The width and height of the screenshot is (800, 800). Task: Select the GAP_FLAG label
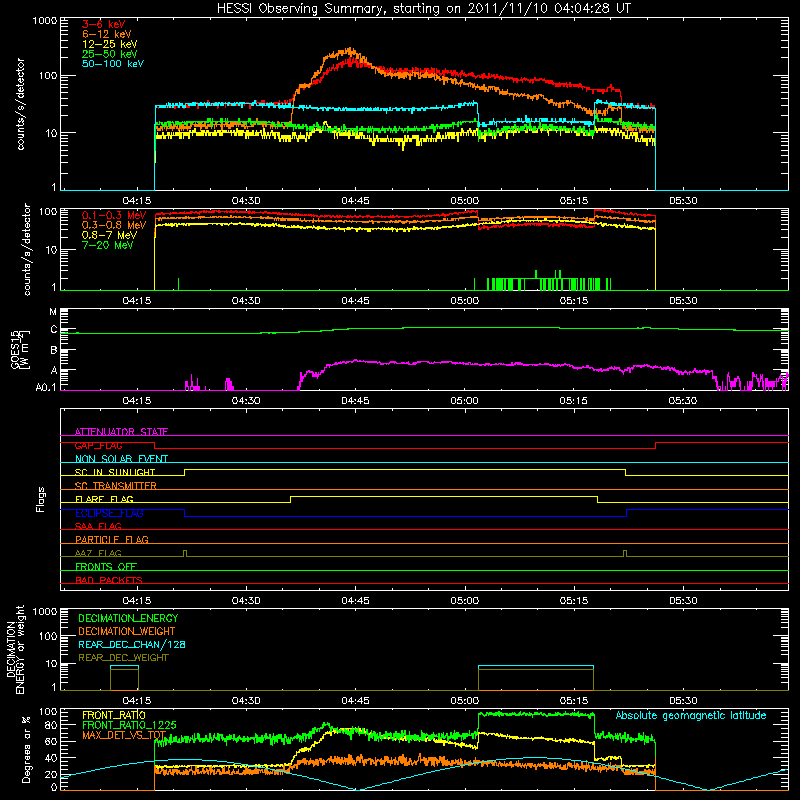(98, 445)
